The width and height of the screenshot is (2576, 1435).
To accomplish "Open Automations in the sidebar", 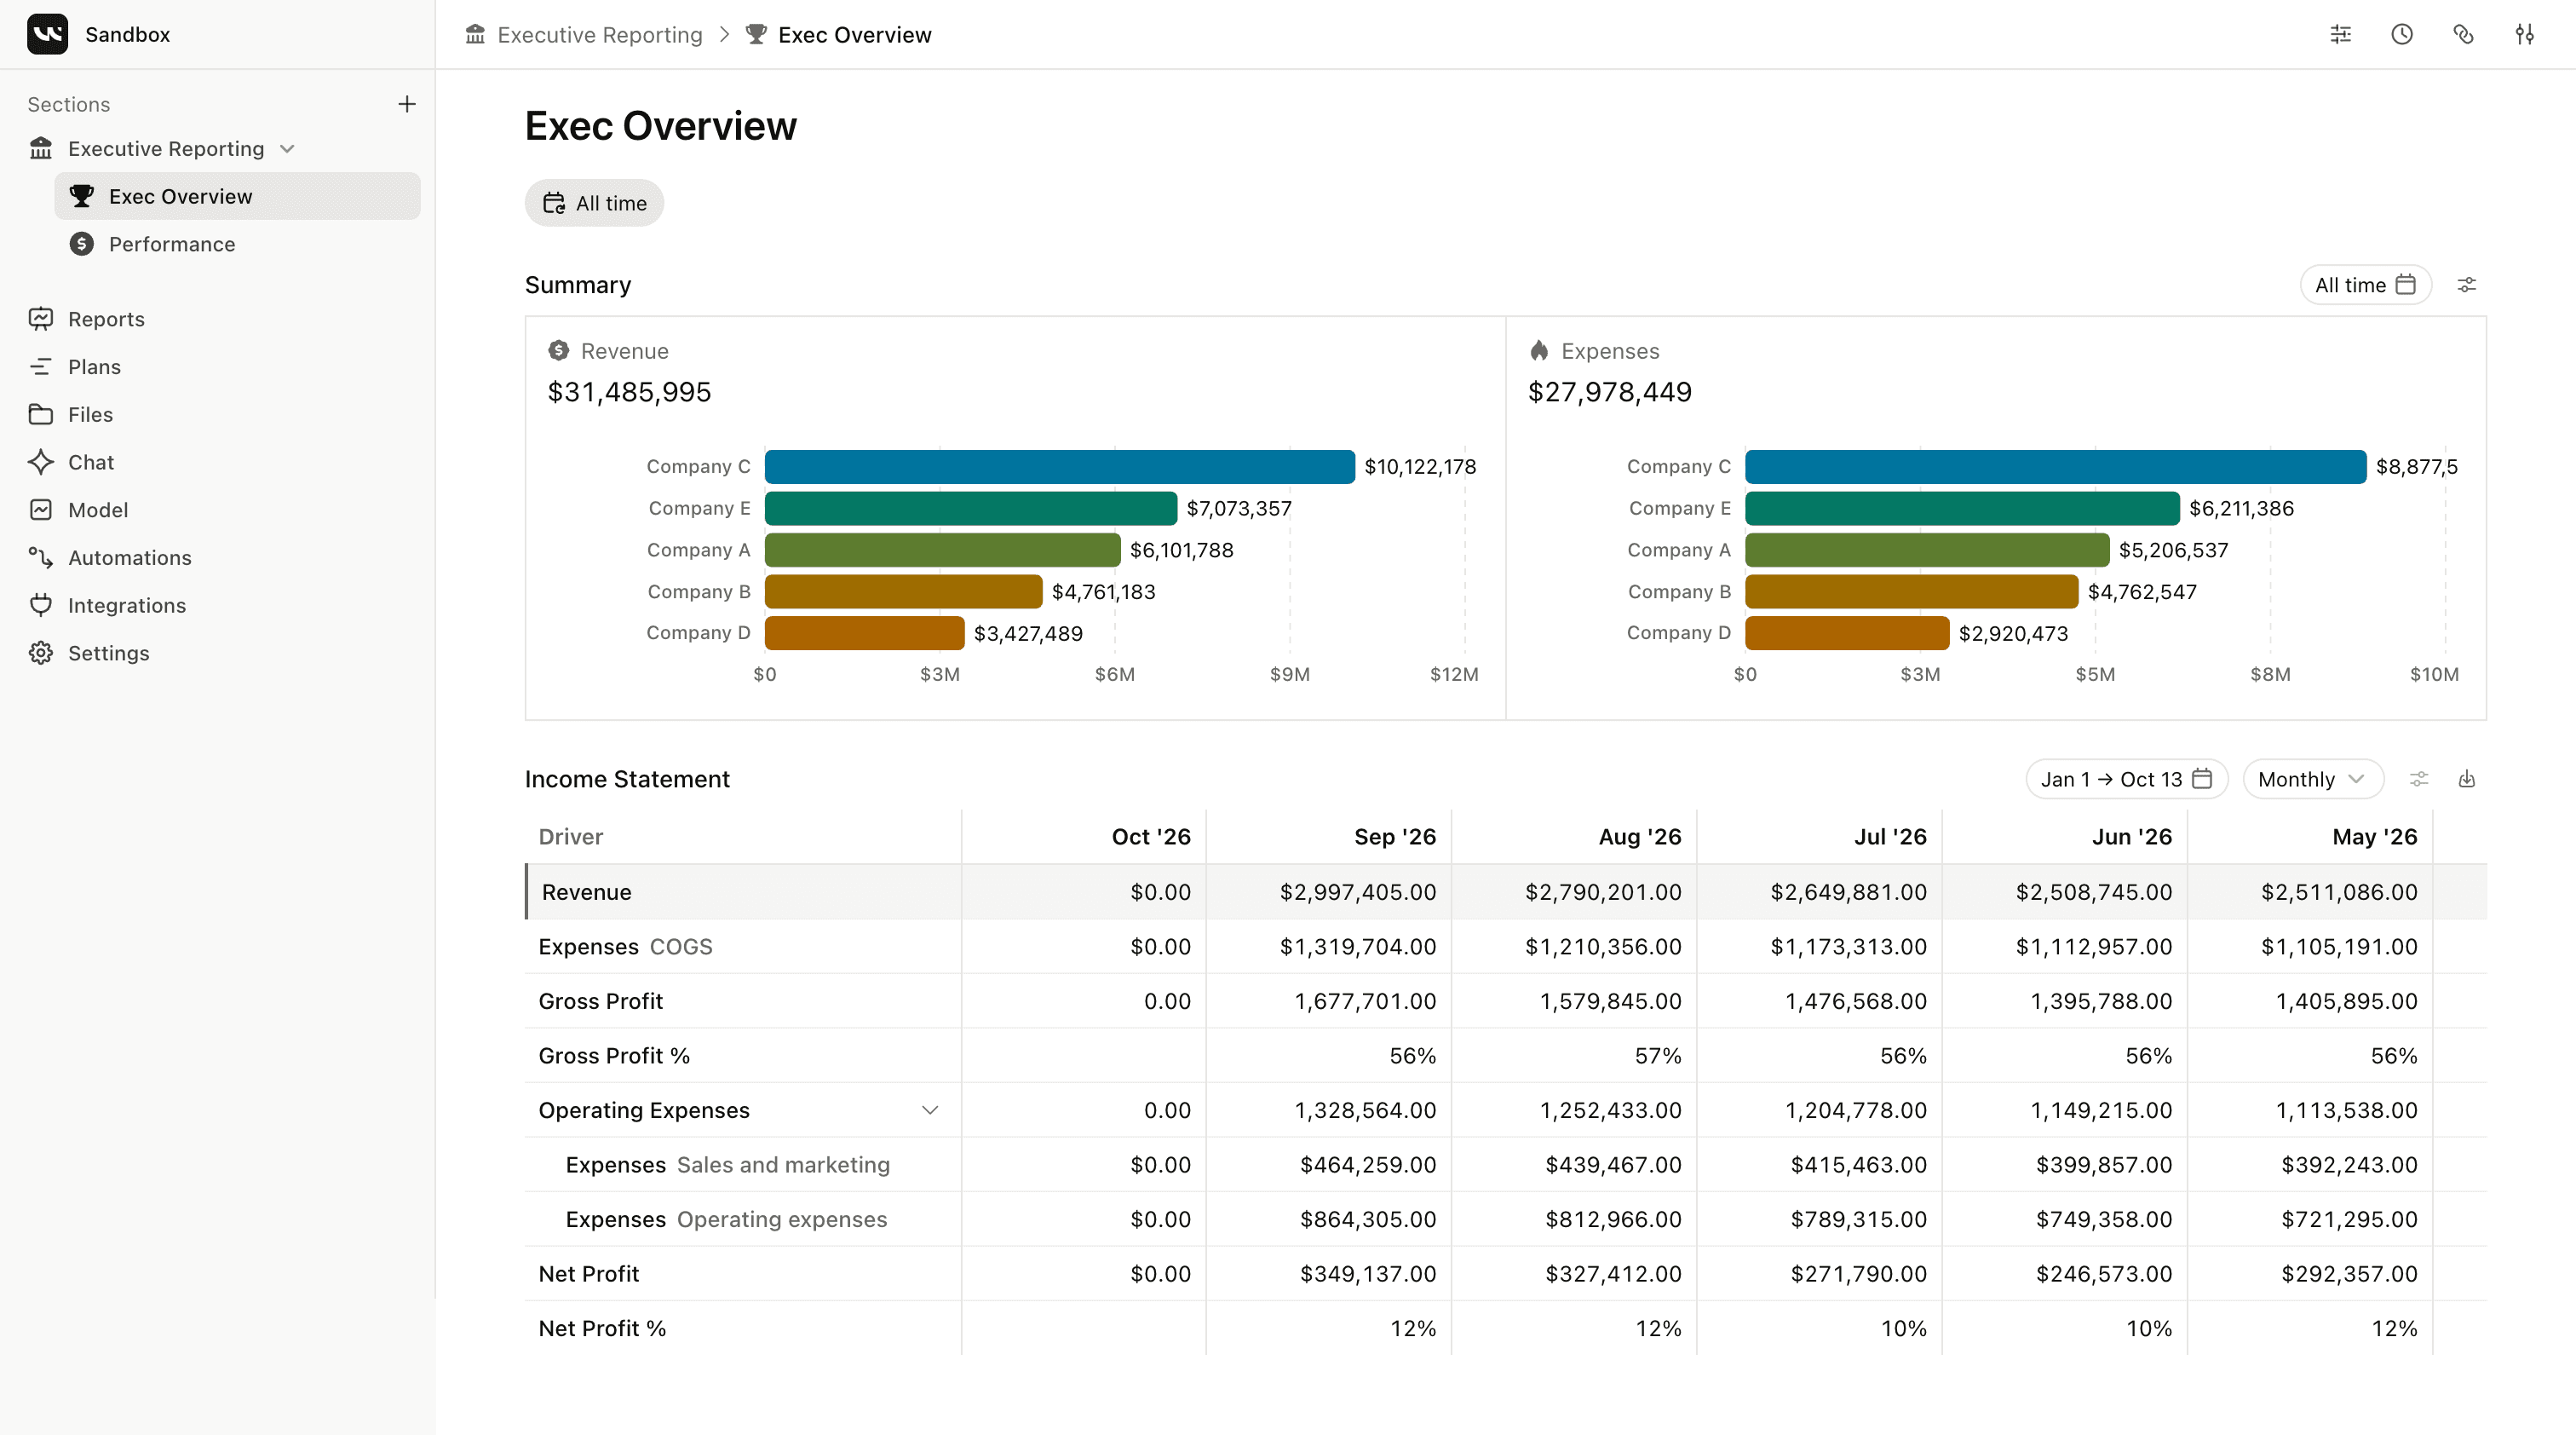I will 129,558.
